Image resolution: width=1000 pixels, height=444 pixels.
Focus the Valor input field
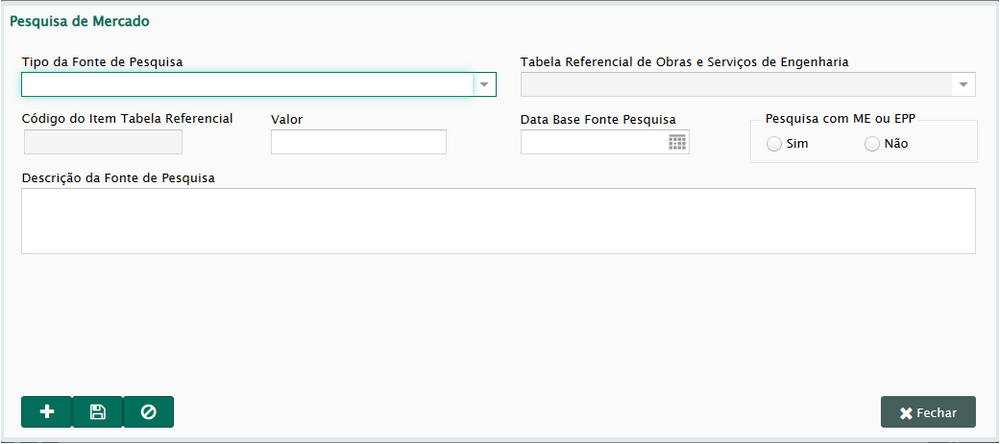tap(358, 142)
